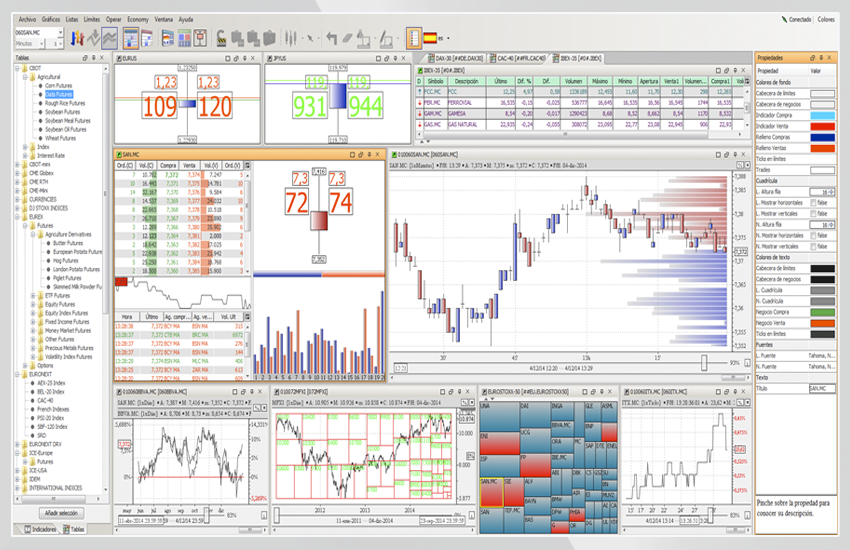
Task: Click the 010 news-style image toolbar icon
Action: 168,38
